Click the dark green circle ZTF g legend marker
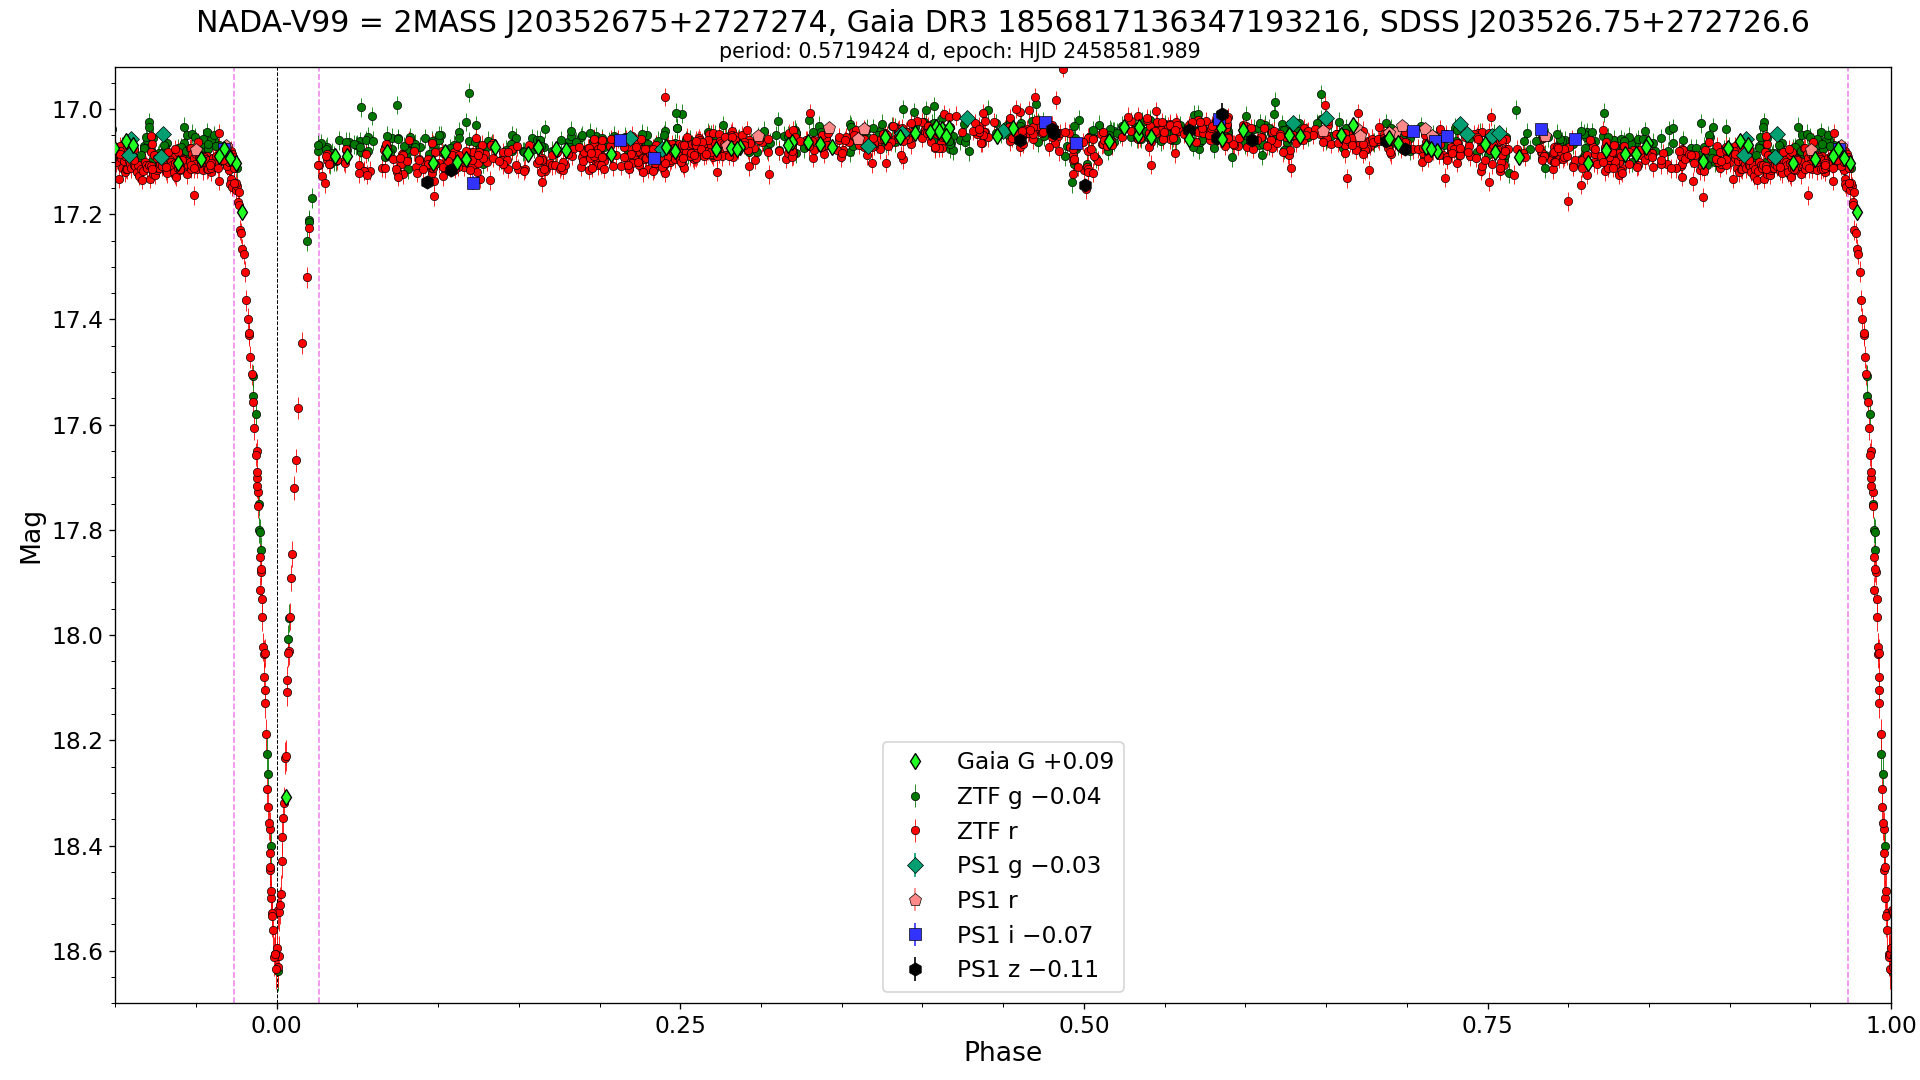 click(915, 797)
